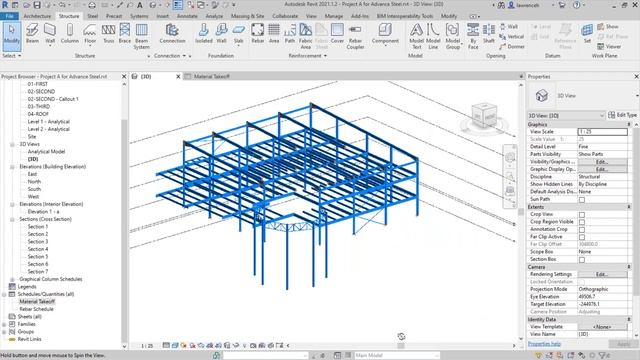Collapse the 3D Views tree node
The height and width of the screenshot is (360, 640).
[x=12, y=144]
